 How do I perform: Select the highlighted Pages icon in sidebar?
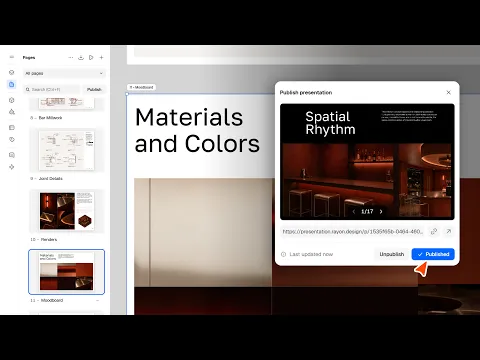[12, 84]
